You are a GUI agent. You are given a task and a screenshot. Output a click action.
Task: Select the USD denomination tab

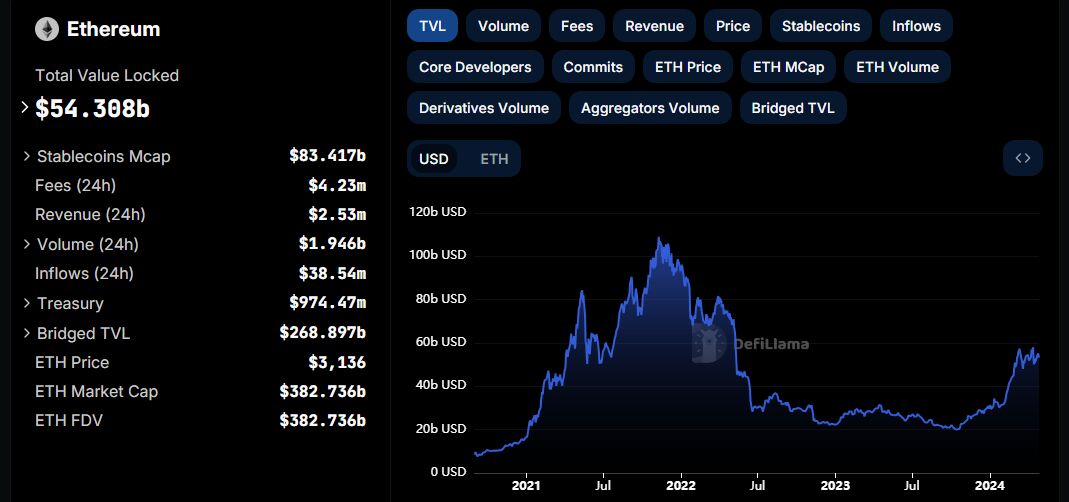coord(433,159)
